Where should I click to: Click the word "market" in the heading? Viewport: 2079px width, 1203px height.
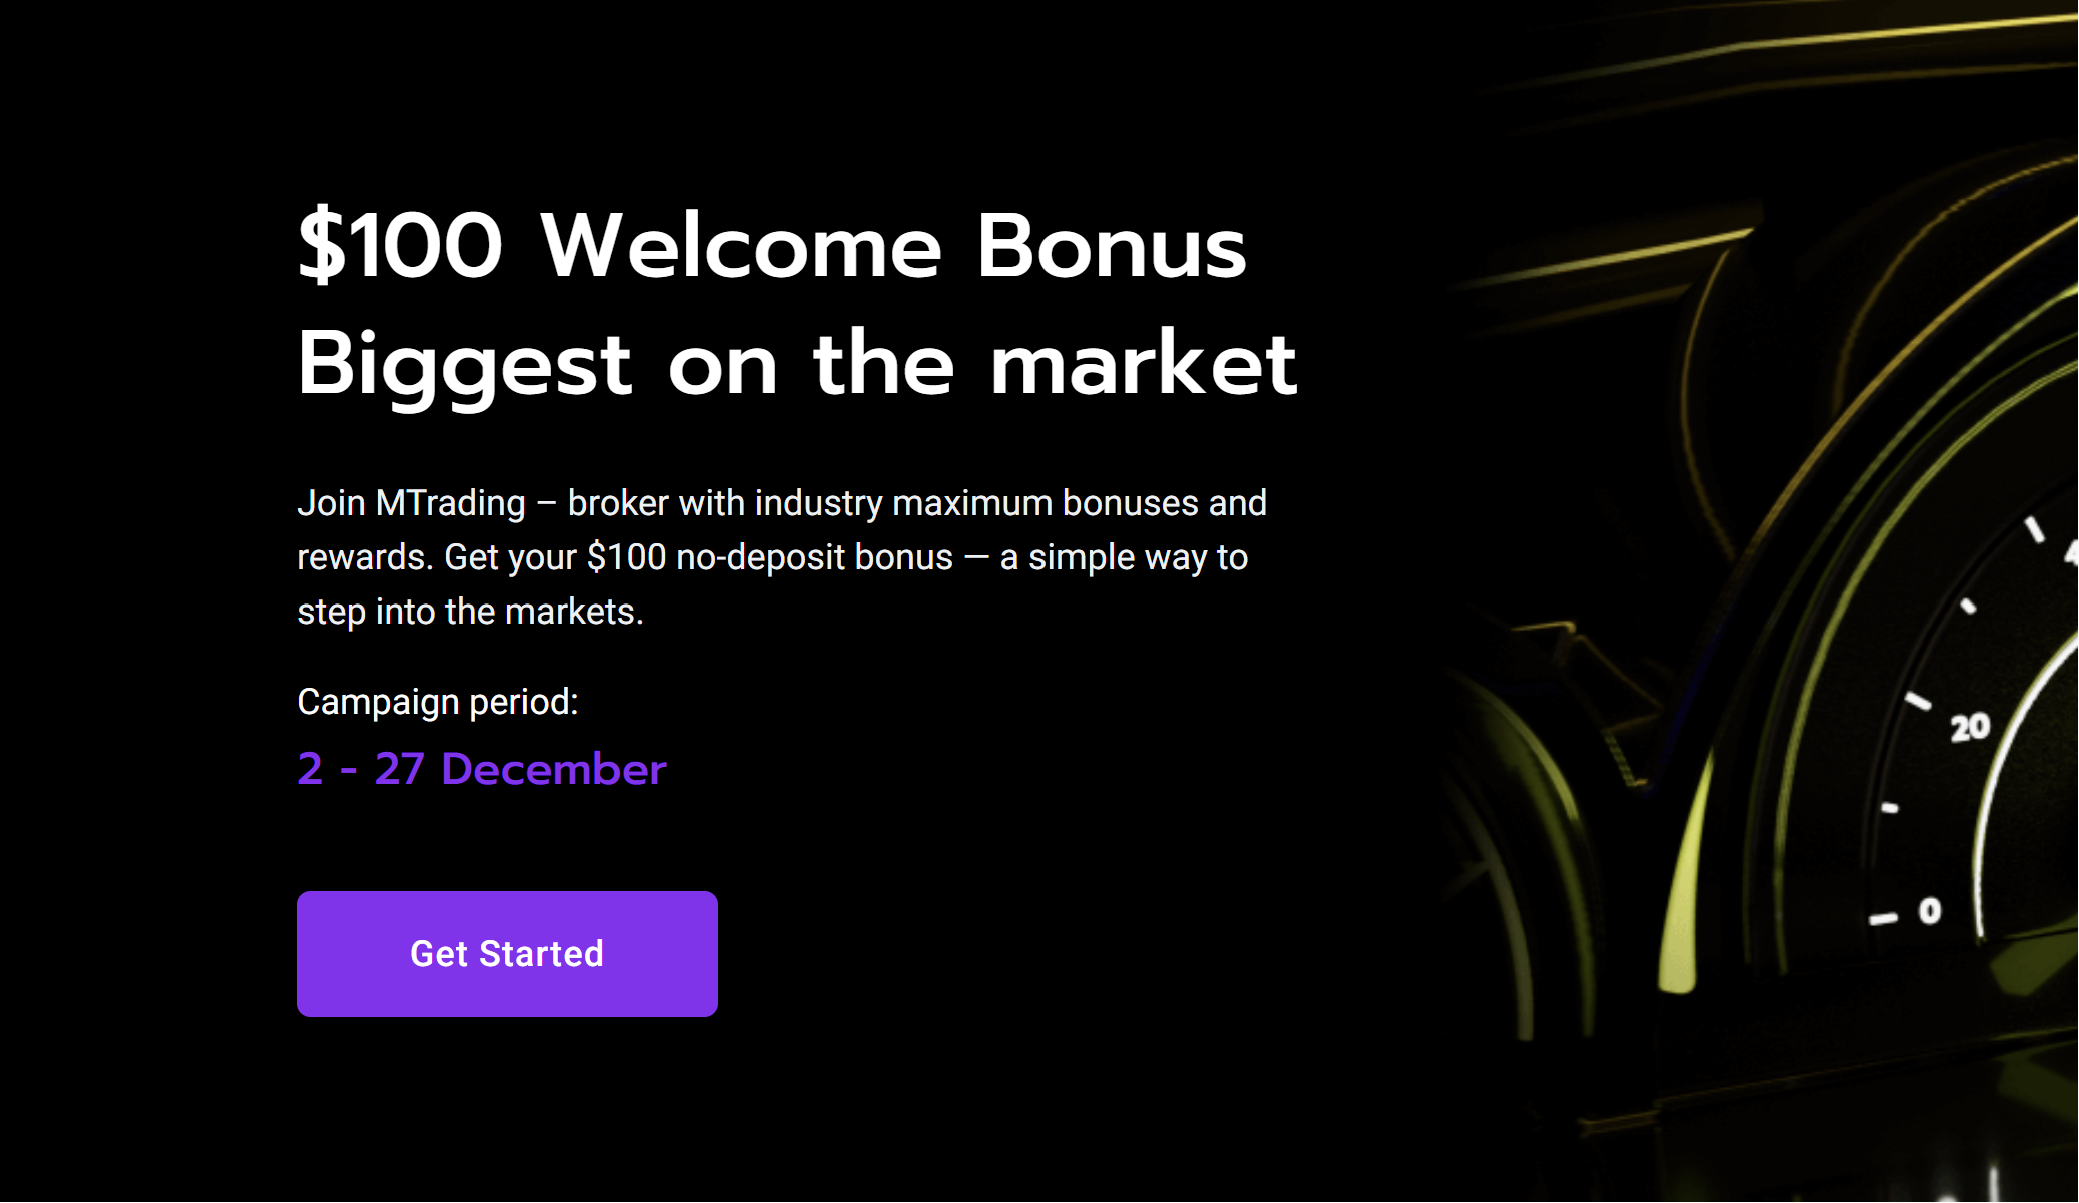click(x=1143, y=364)
